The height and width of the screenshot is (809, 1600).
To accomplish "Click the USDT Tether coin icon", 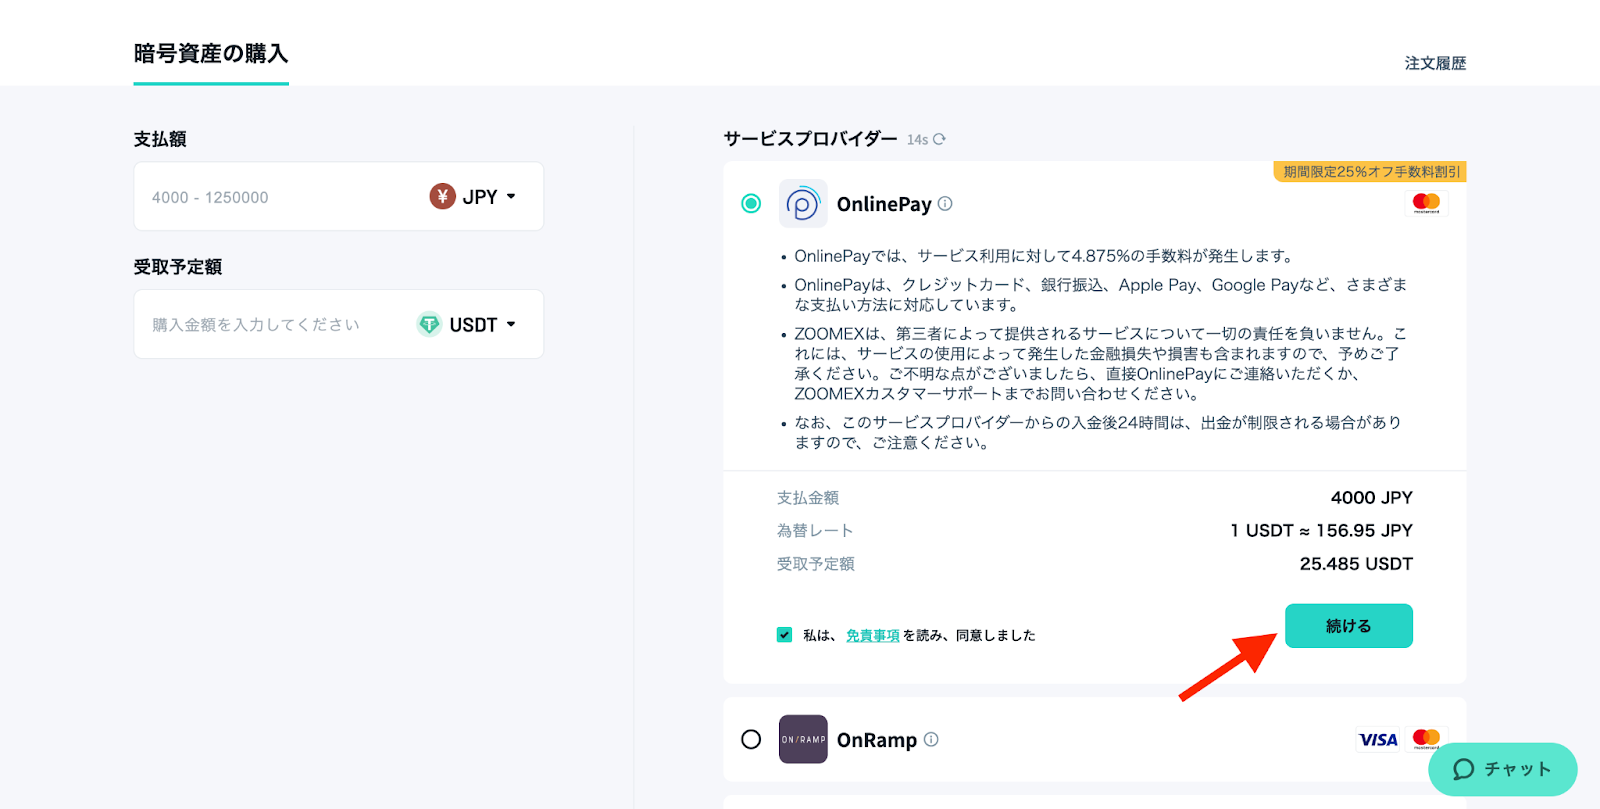I will click(429, 324).
